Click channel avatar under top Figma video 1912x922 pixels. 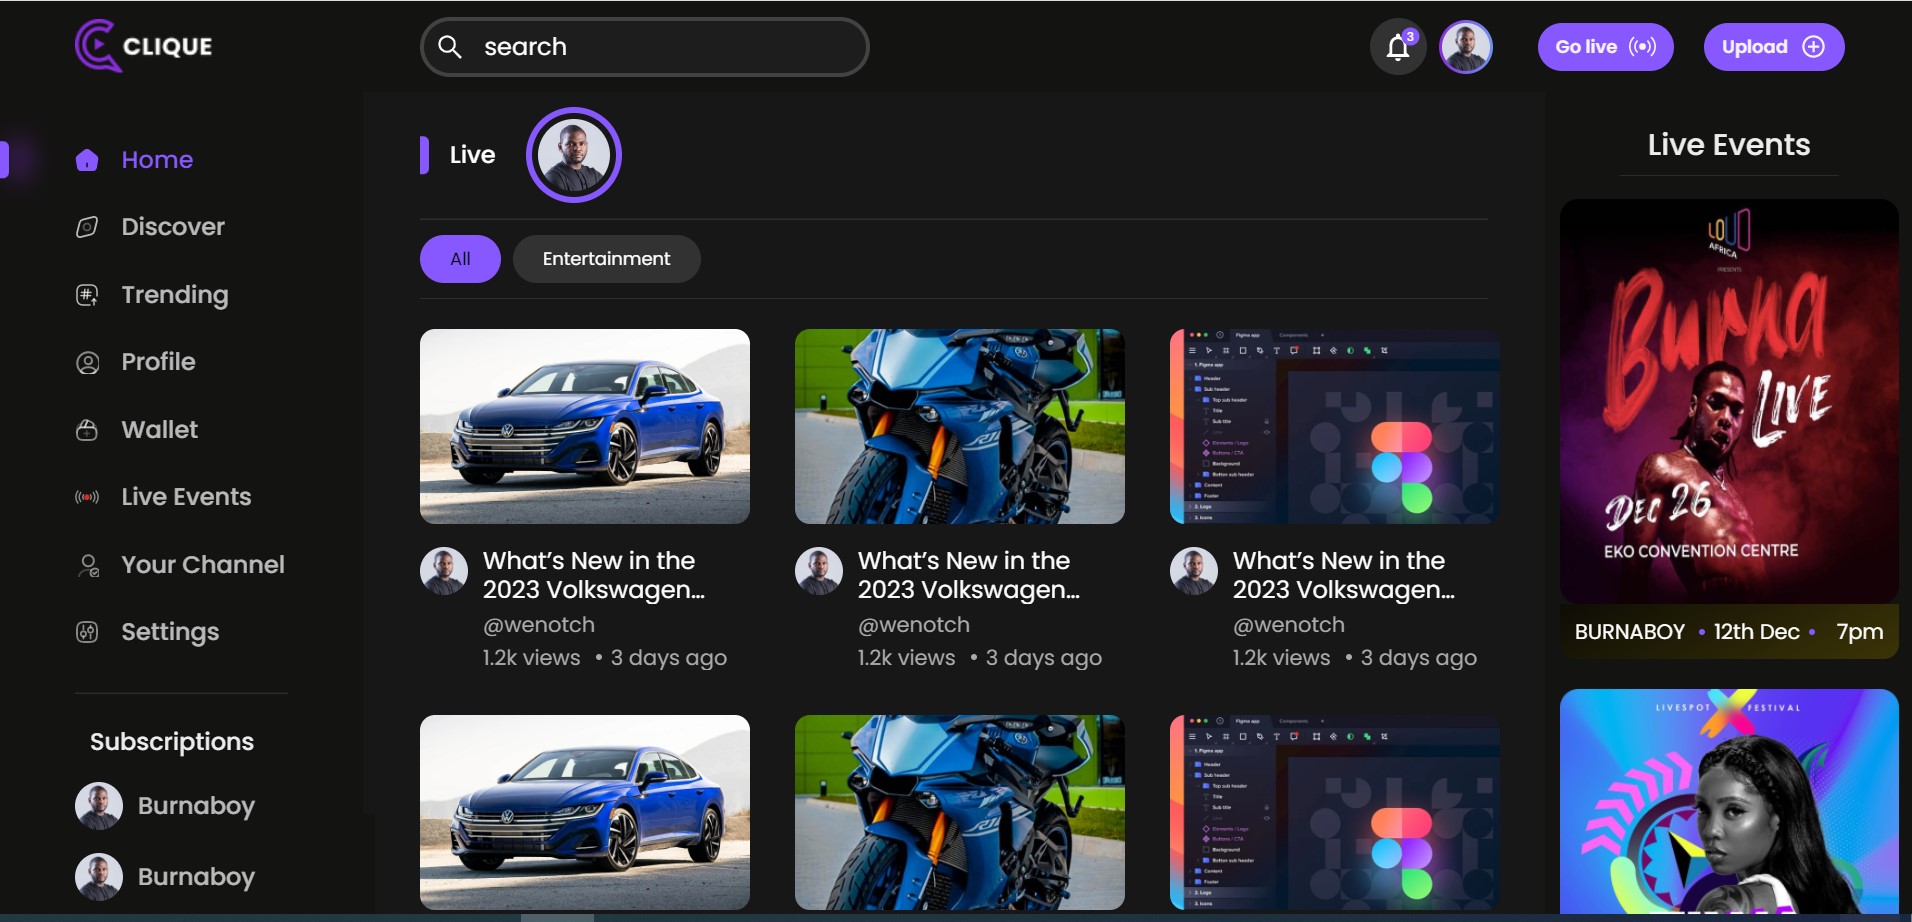coord(1194,571)
